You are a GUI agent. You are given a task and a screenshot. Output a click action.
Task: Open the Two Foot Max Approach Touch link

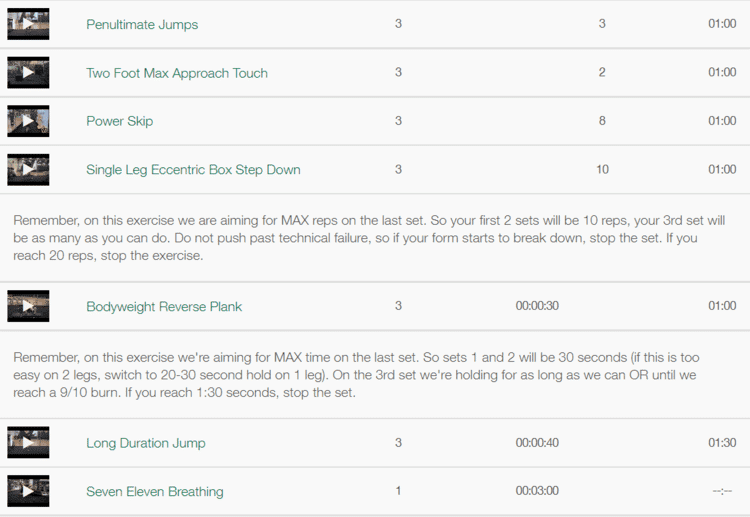click(x=177, y=73)
